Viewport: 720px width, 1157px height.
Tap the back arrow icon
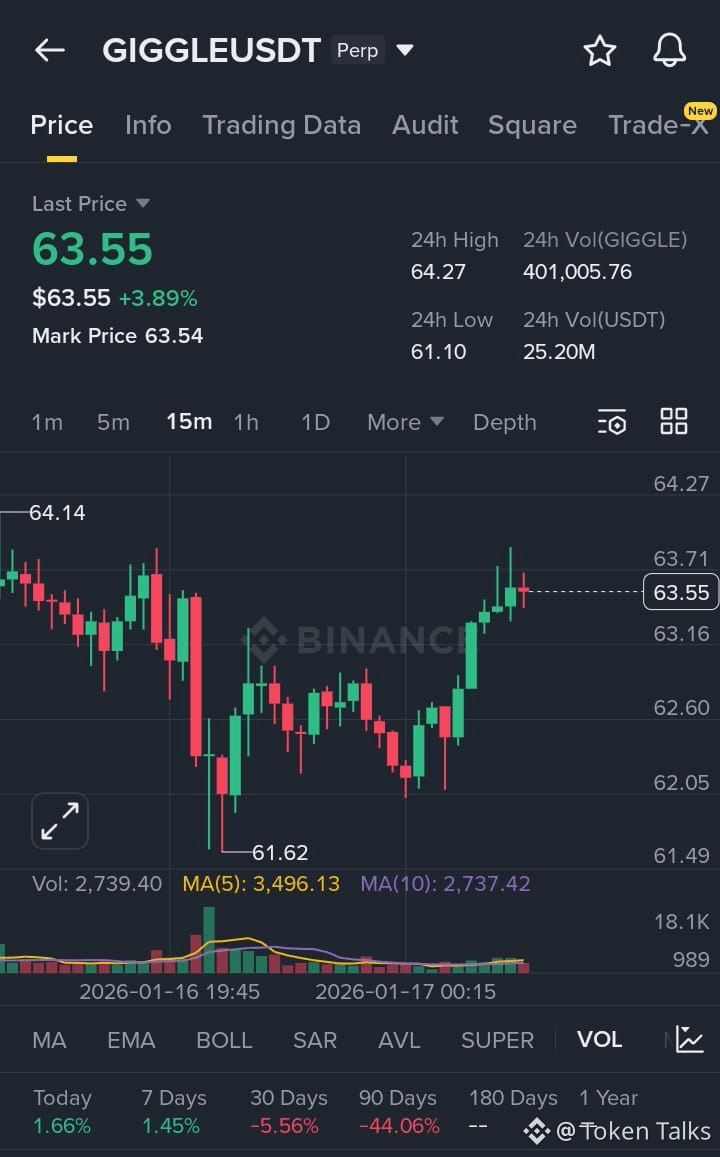(49, 50)
